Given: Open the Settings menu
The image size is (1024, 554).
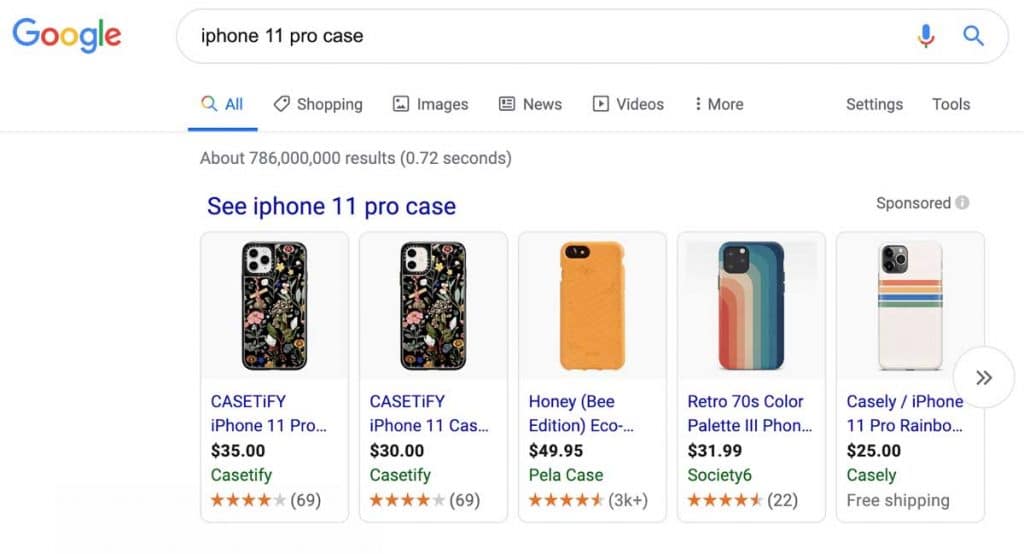Looking at the screenshot, I should coord(874,104).
